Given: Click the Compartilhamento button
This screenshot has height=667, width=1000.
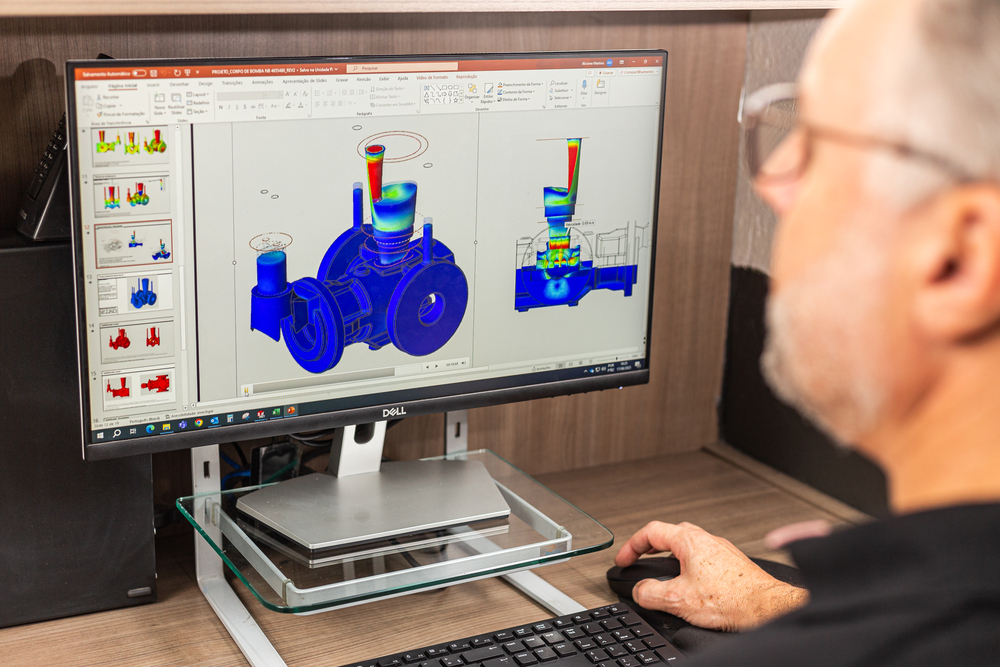Looking at the screenshot, I should (638, 72).
